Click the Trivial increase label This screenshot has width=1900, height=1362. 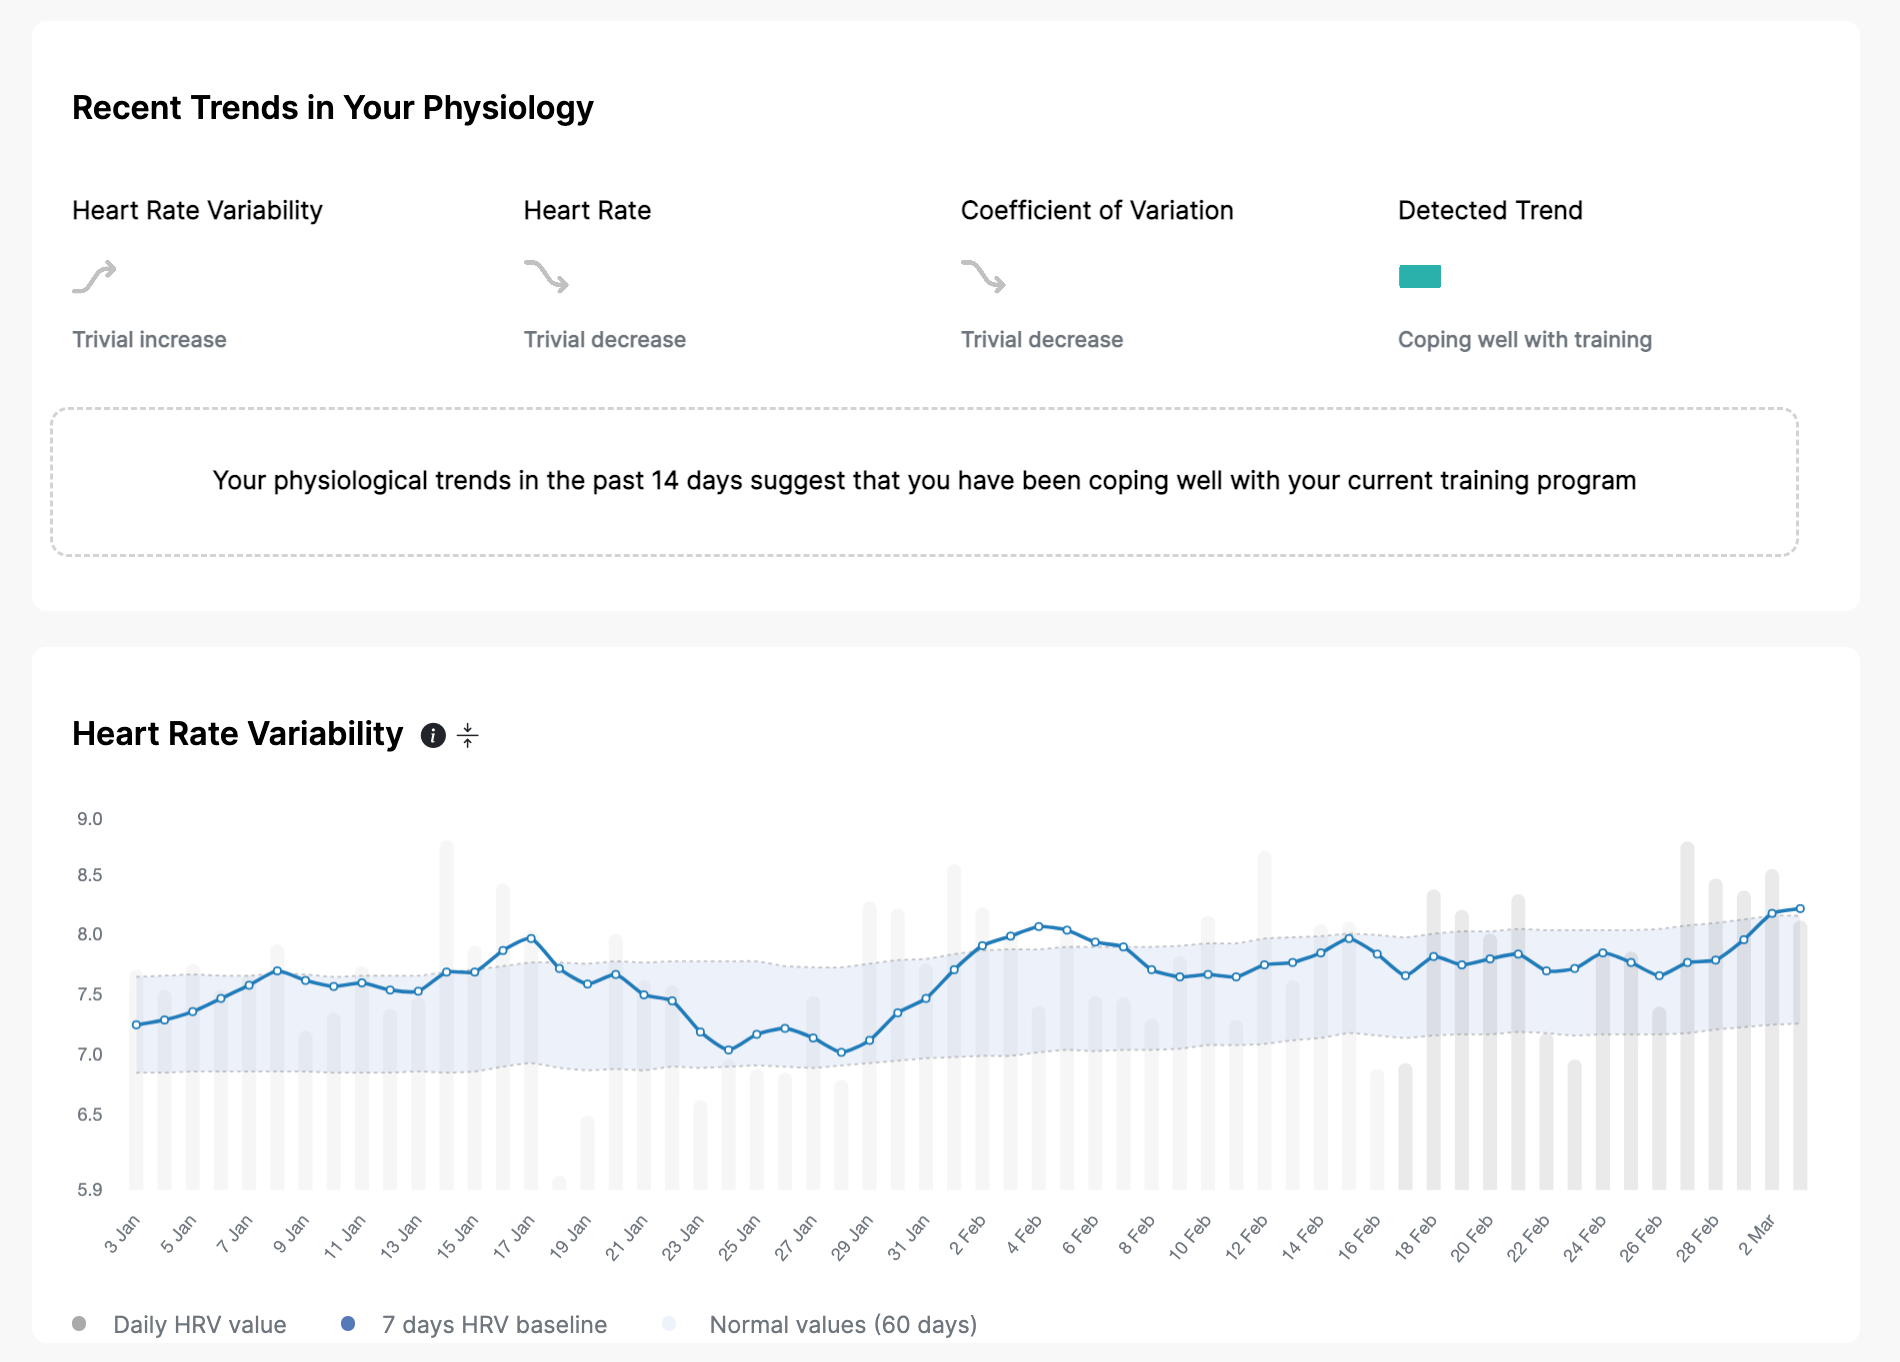(x=149, y=339)
